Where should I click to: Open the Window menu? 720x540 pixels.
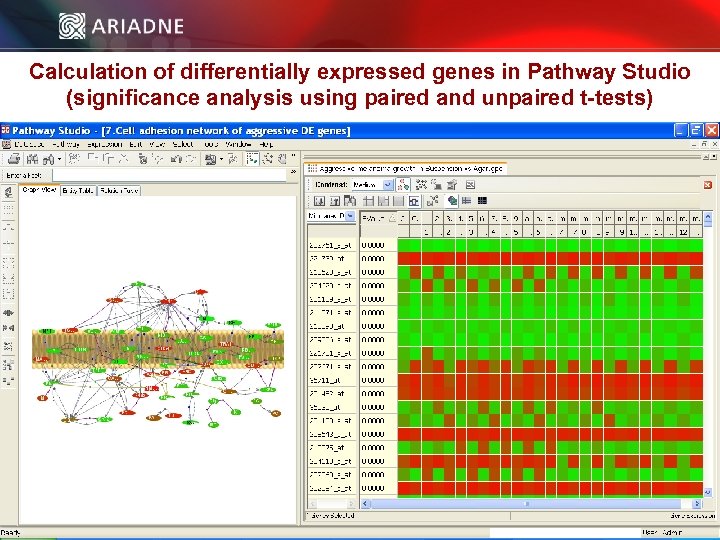pos(238,144)
